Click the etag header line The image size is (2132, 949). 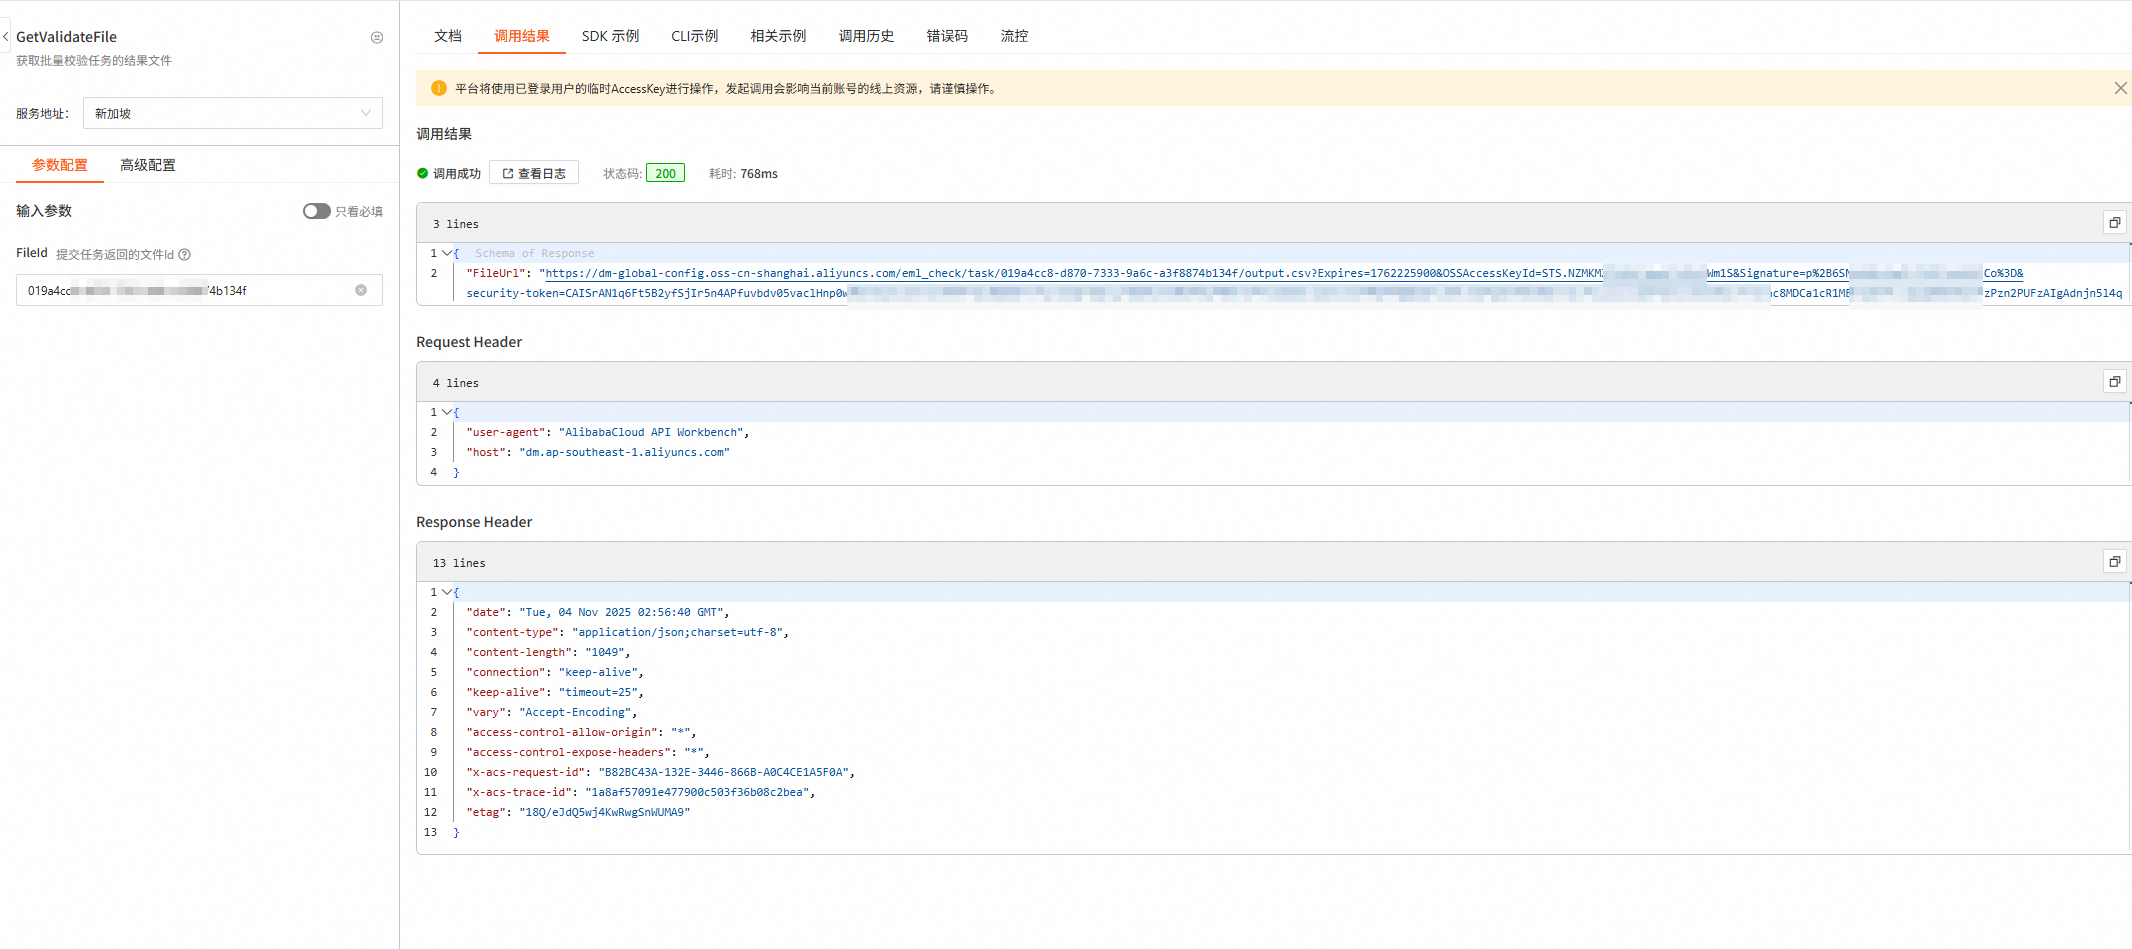(x=578, y=812)
